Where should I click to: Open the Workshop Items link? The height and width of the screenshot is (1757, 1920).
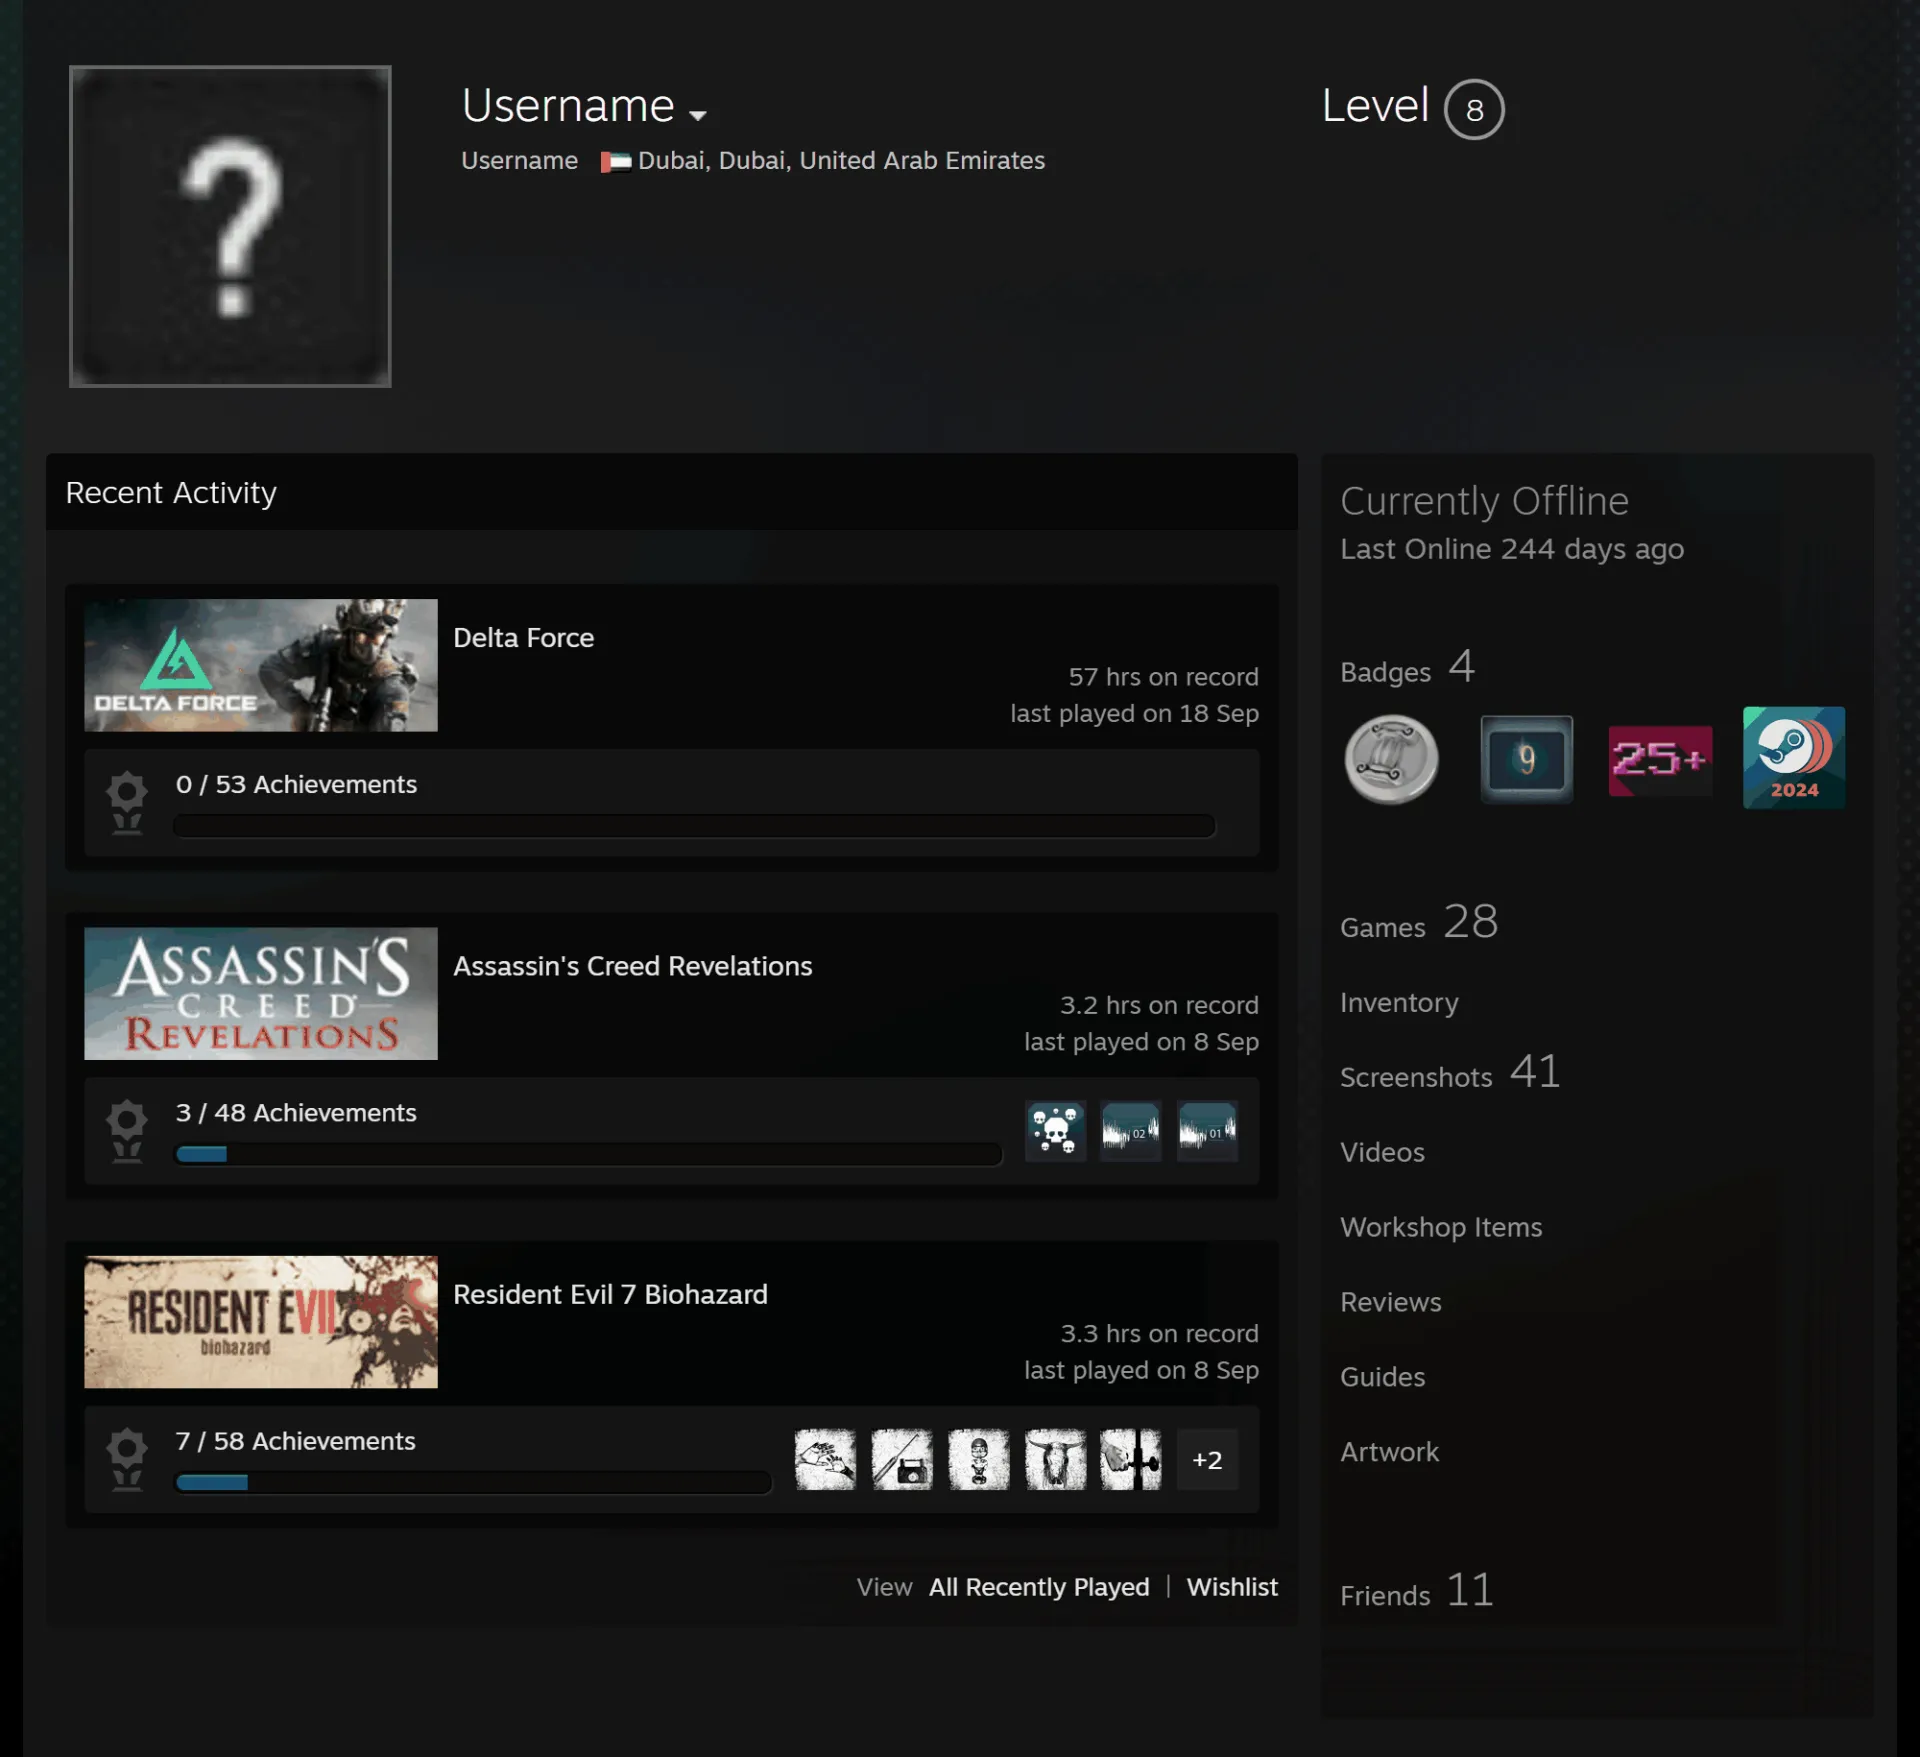1441,1227
